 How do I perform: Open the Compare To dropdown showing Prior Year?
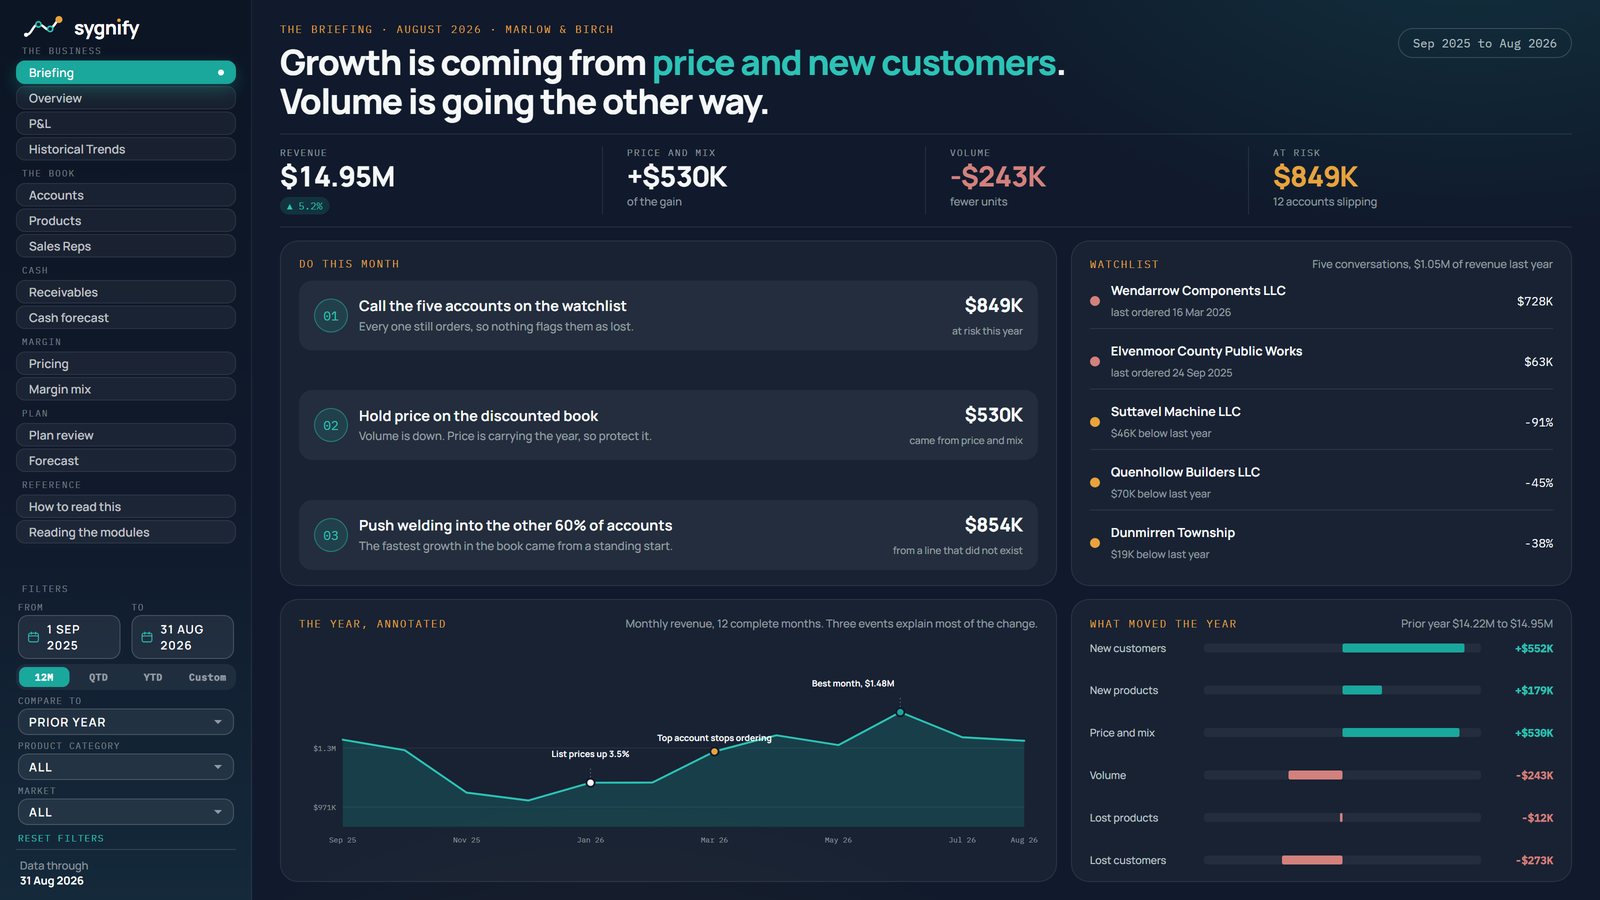click(x=126, y=722)
